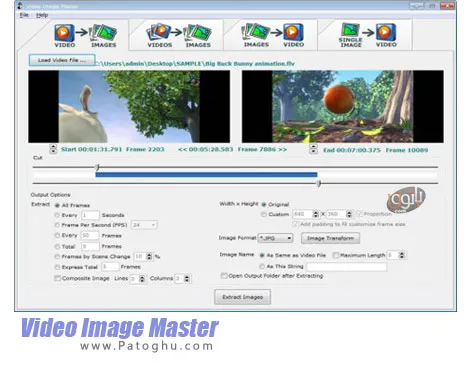Click the End 00:07:00.375 time text

[352, 150]
